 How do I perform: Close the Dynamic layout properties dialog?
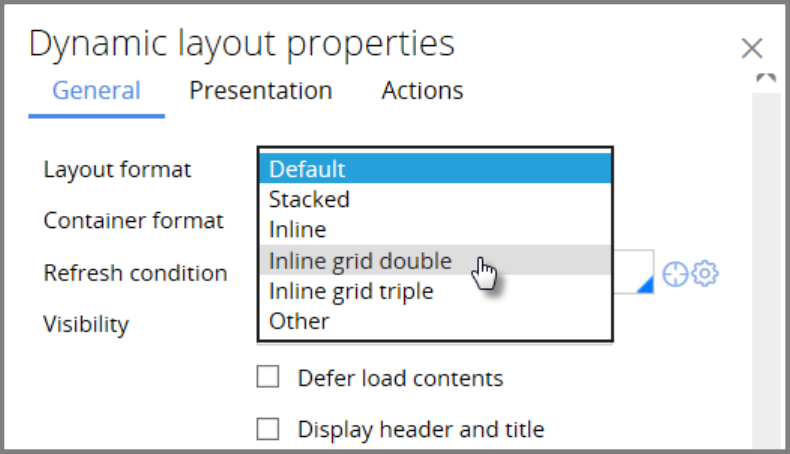click(751, 47)
